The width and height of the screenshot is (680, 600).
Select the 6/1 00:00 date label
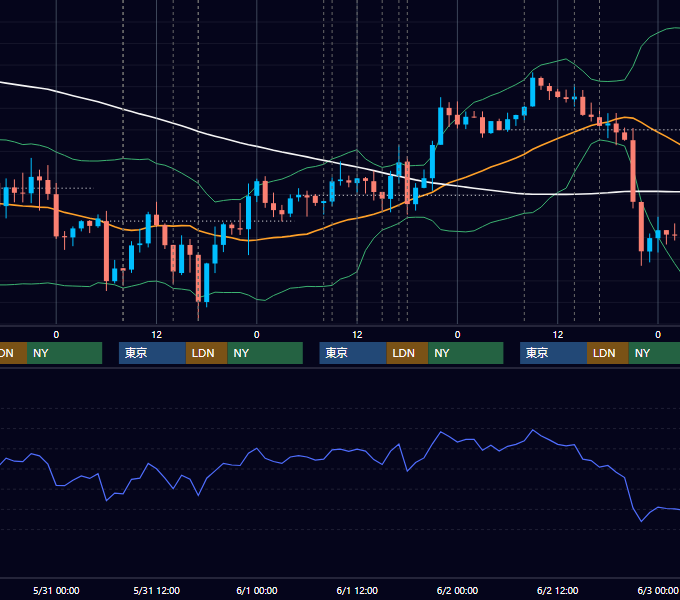[x=257, y=590]
